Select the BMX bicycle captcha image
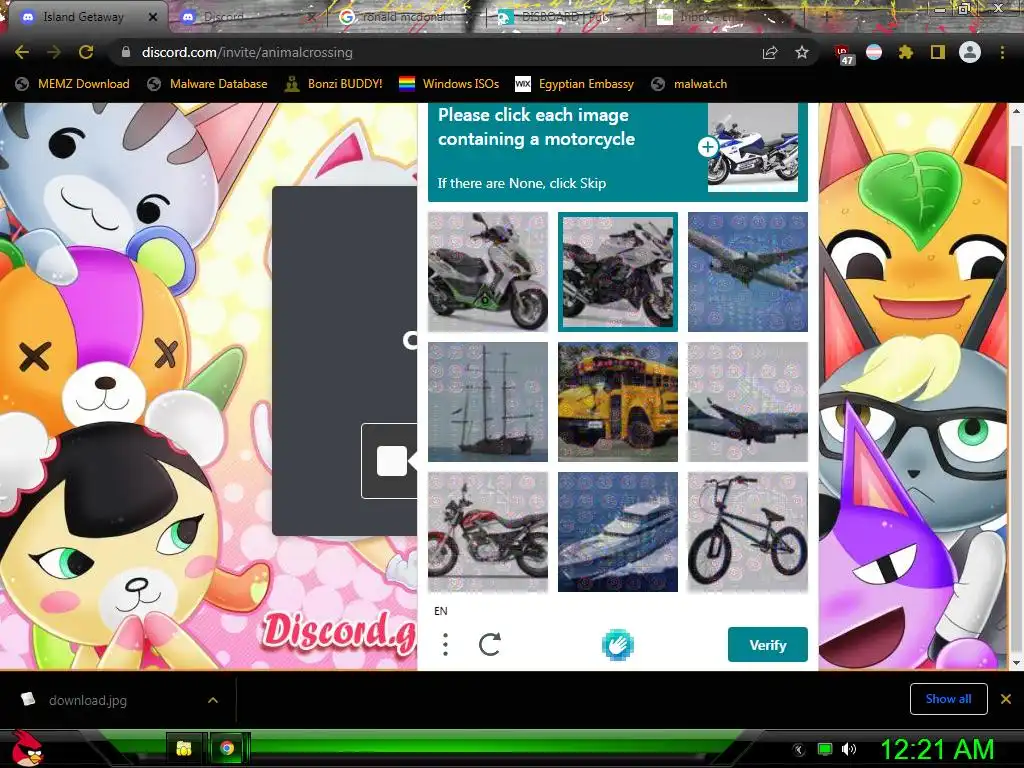This screenshot has width=1024, height=768. click(748, 532)
